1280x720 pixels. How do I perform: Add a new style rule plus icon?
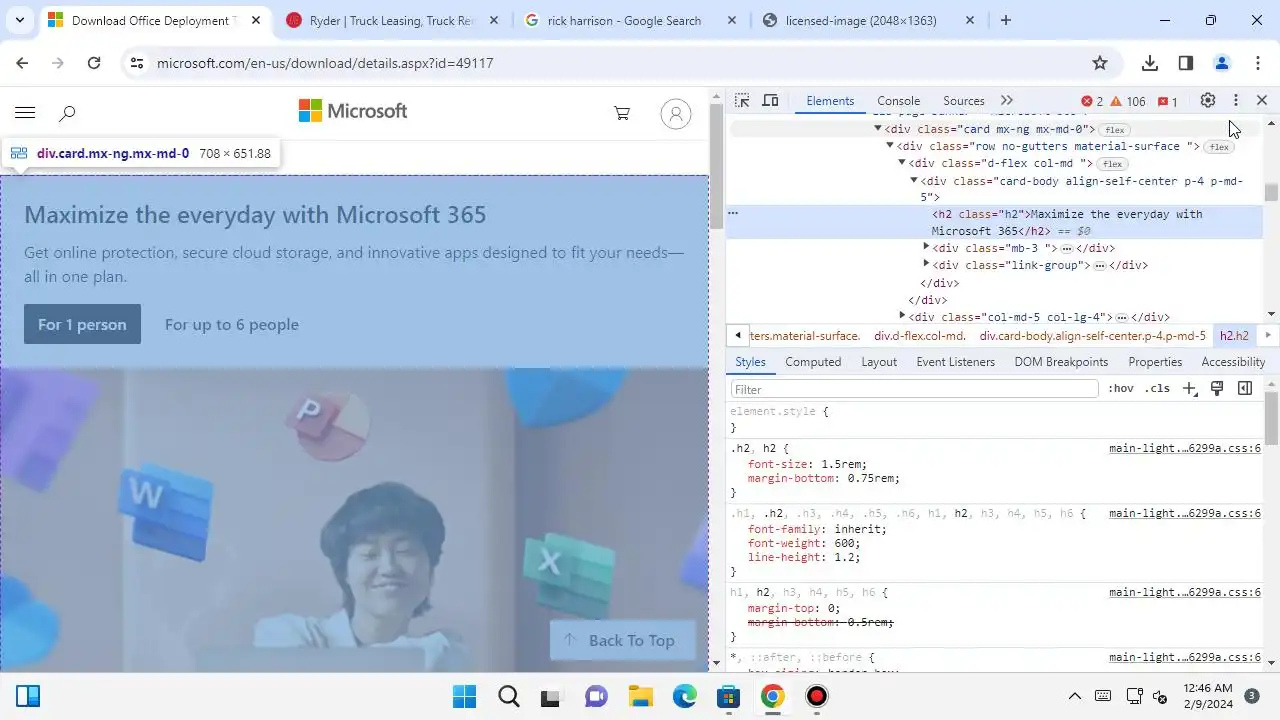1189,389
